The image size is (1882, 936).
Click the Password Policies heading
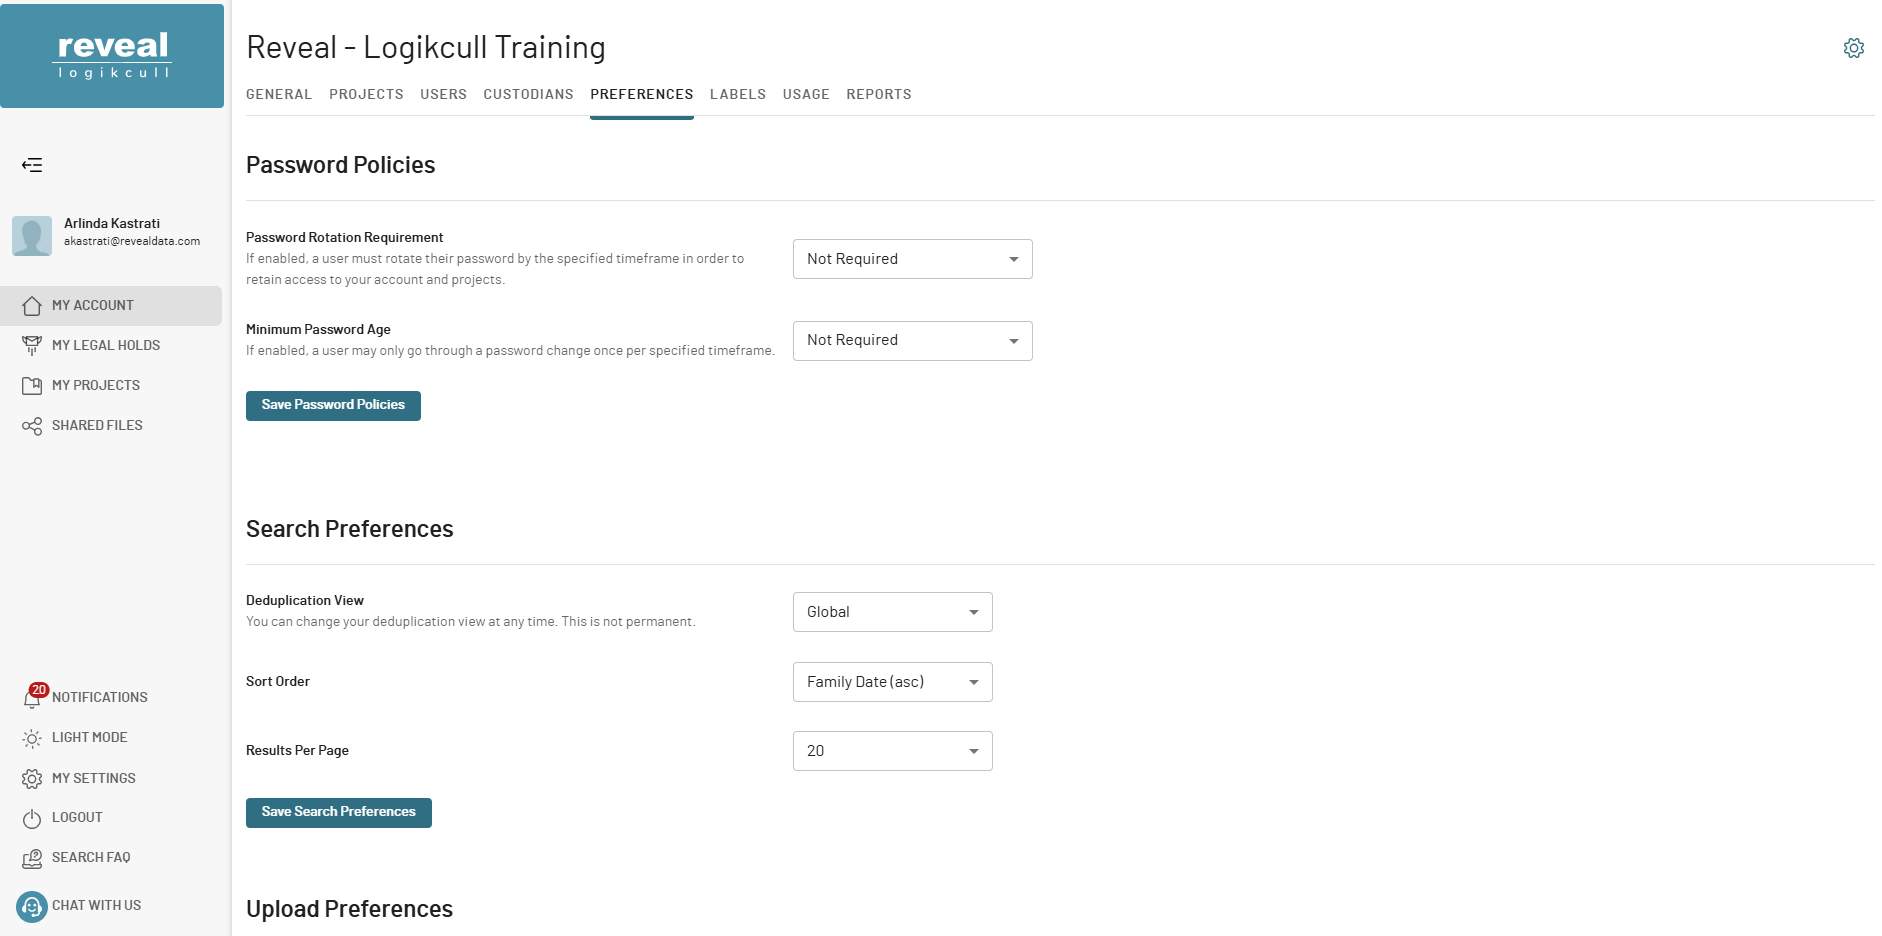pos(340,165)
